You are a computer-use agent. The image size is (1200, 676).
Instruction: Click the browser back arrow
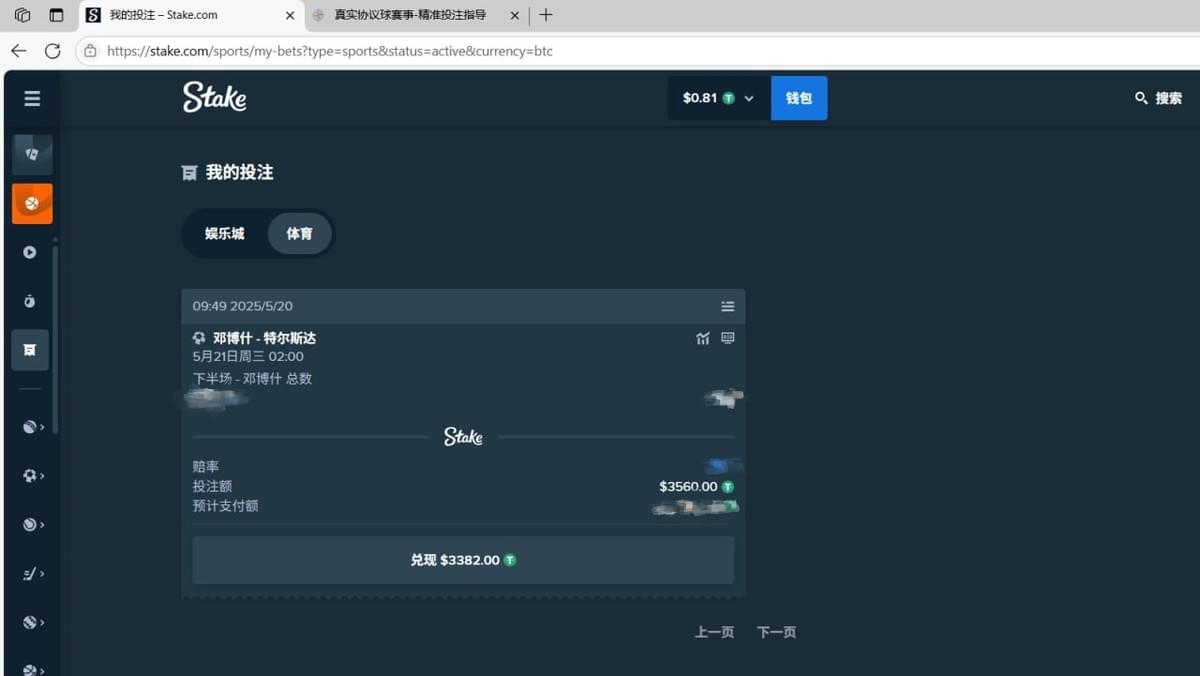(x=18, y=50)
